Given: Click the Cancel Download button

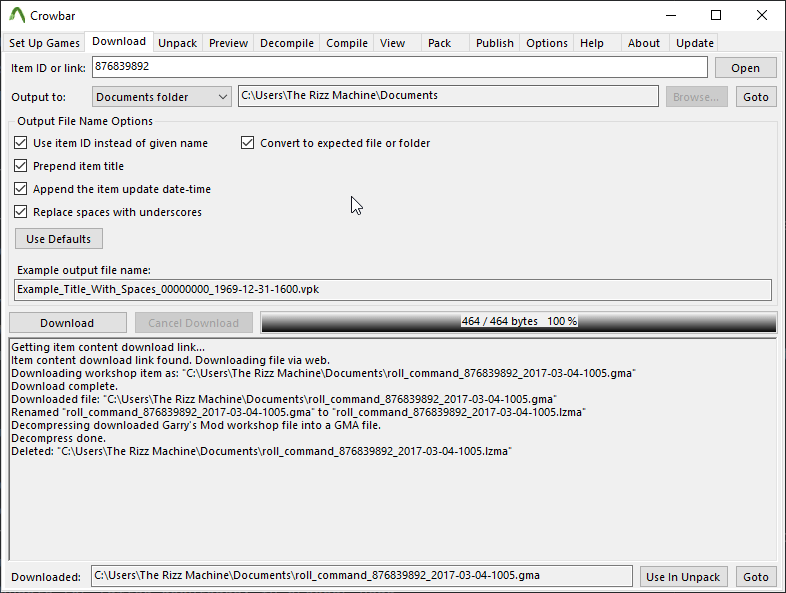Looking at the screenshot, I should [193, 323].
